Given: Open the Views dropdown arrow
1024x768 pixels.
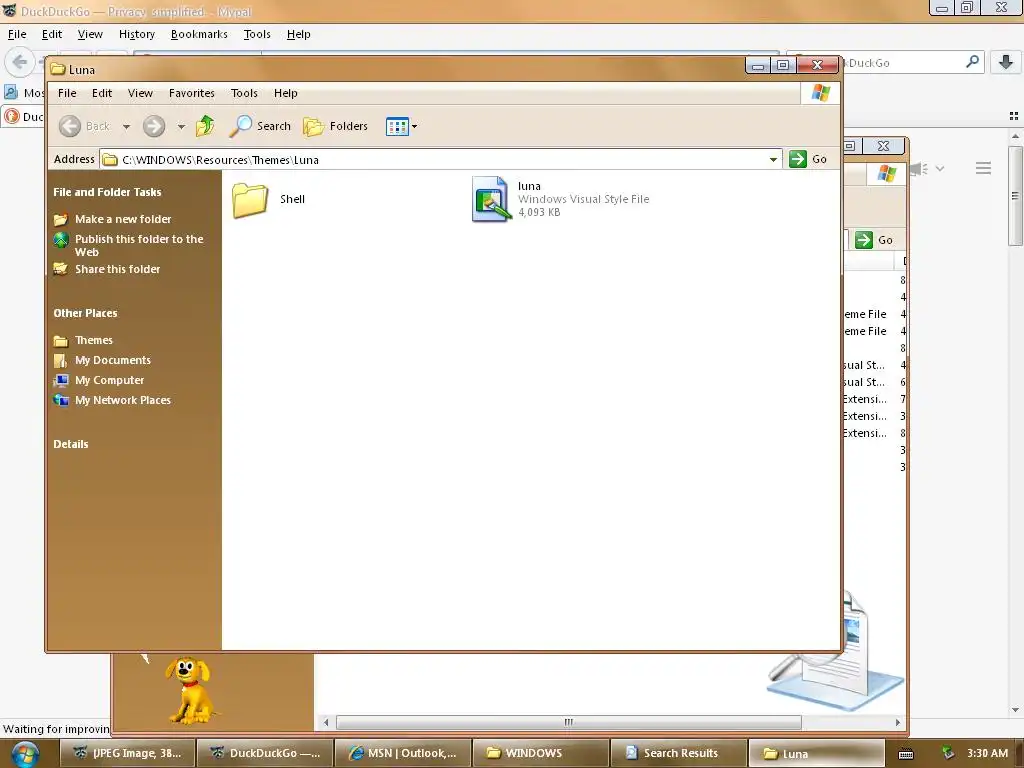Looking at the screenshot, I should tap(414, 127).
